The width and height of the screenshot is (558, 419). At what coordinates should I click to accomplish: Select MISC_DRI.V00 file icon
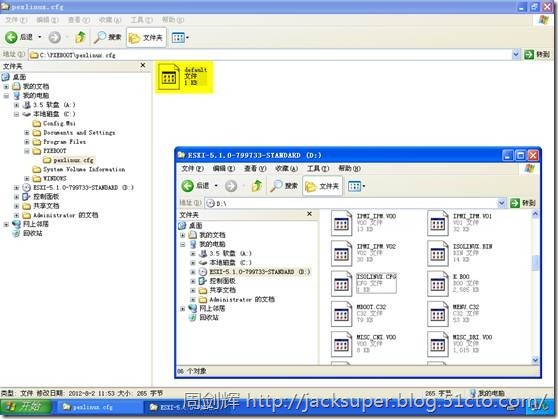438,344
